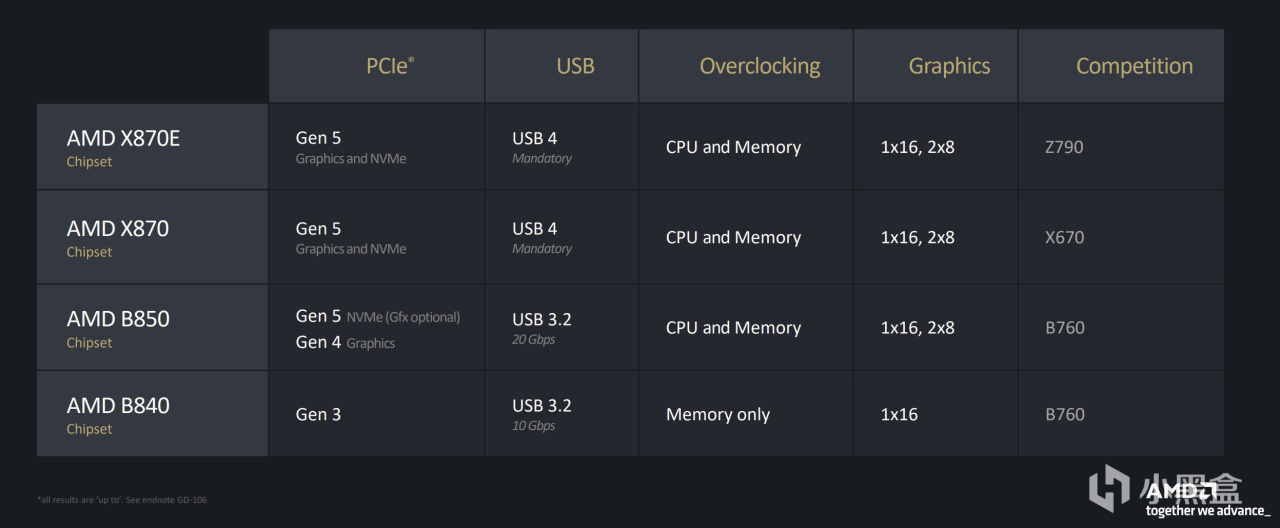Click the Overclocking column header
1280x528 pixels.
point(759,66)
